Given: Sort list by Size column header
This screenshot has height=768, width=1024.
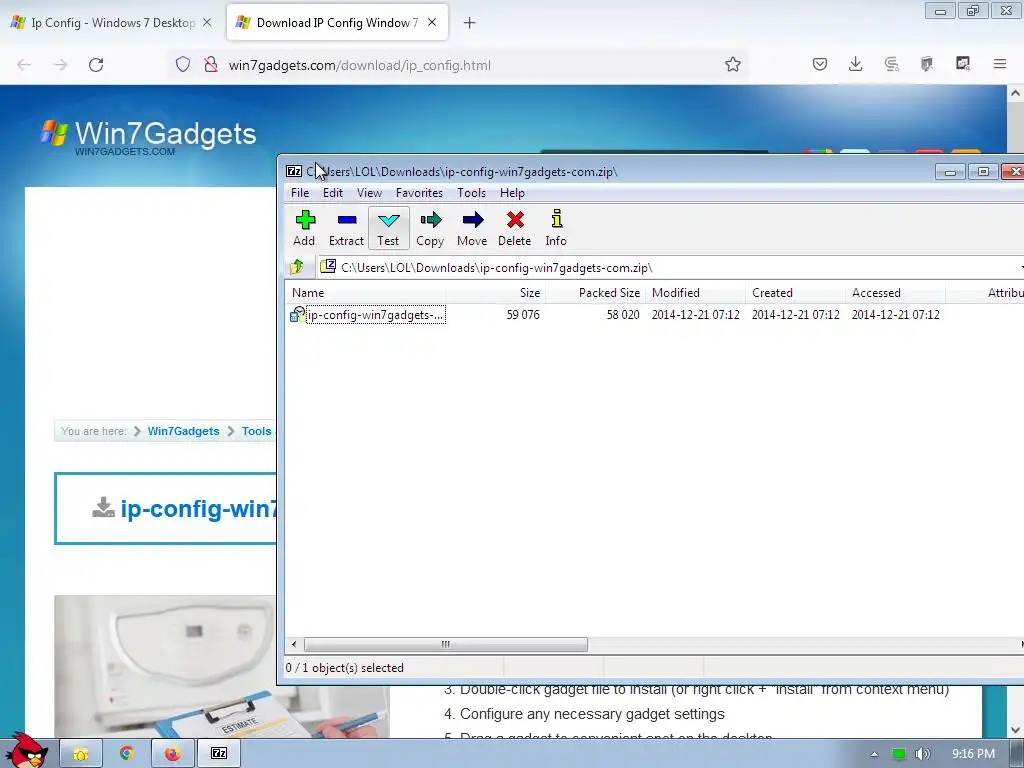Looking at the screenshot, I should pyautogui.click(x=495, y=293).
